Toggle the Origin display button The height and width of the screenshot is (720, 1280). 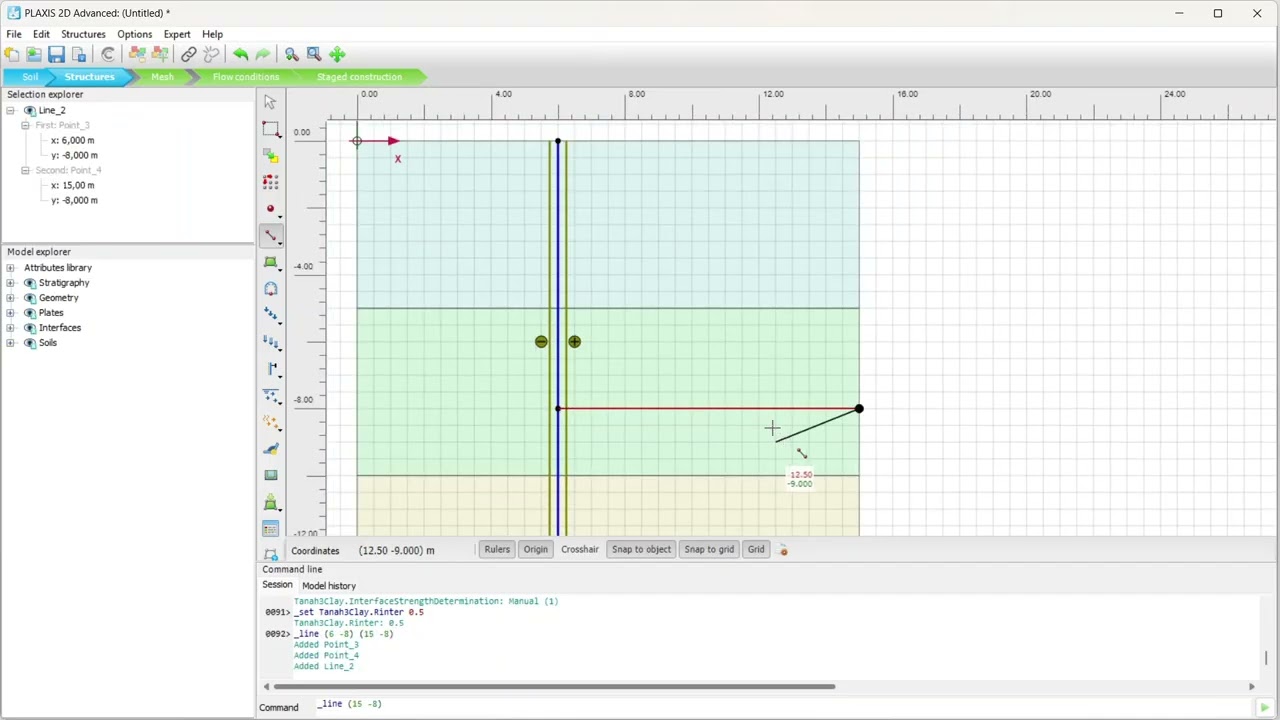pos(536,549)
